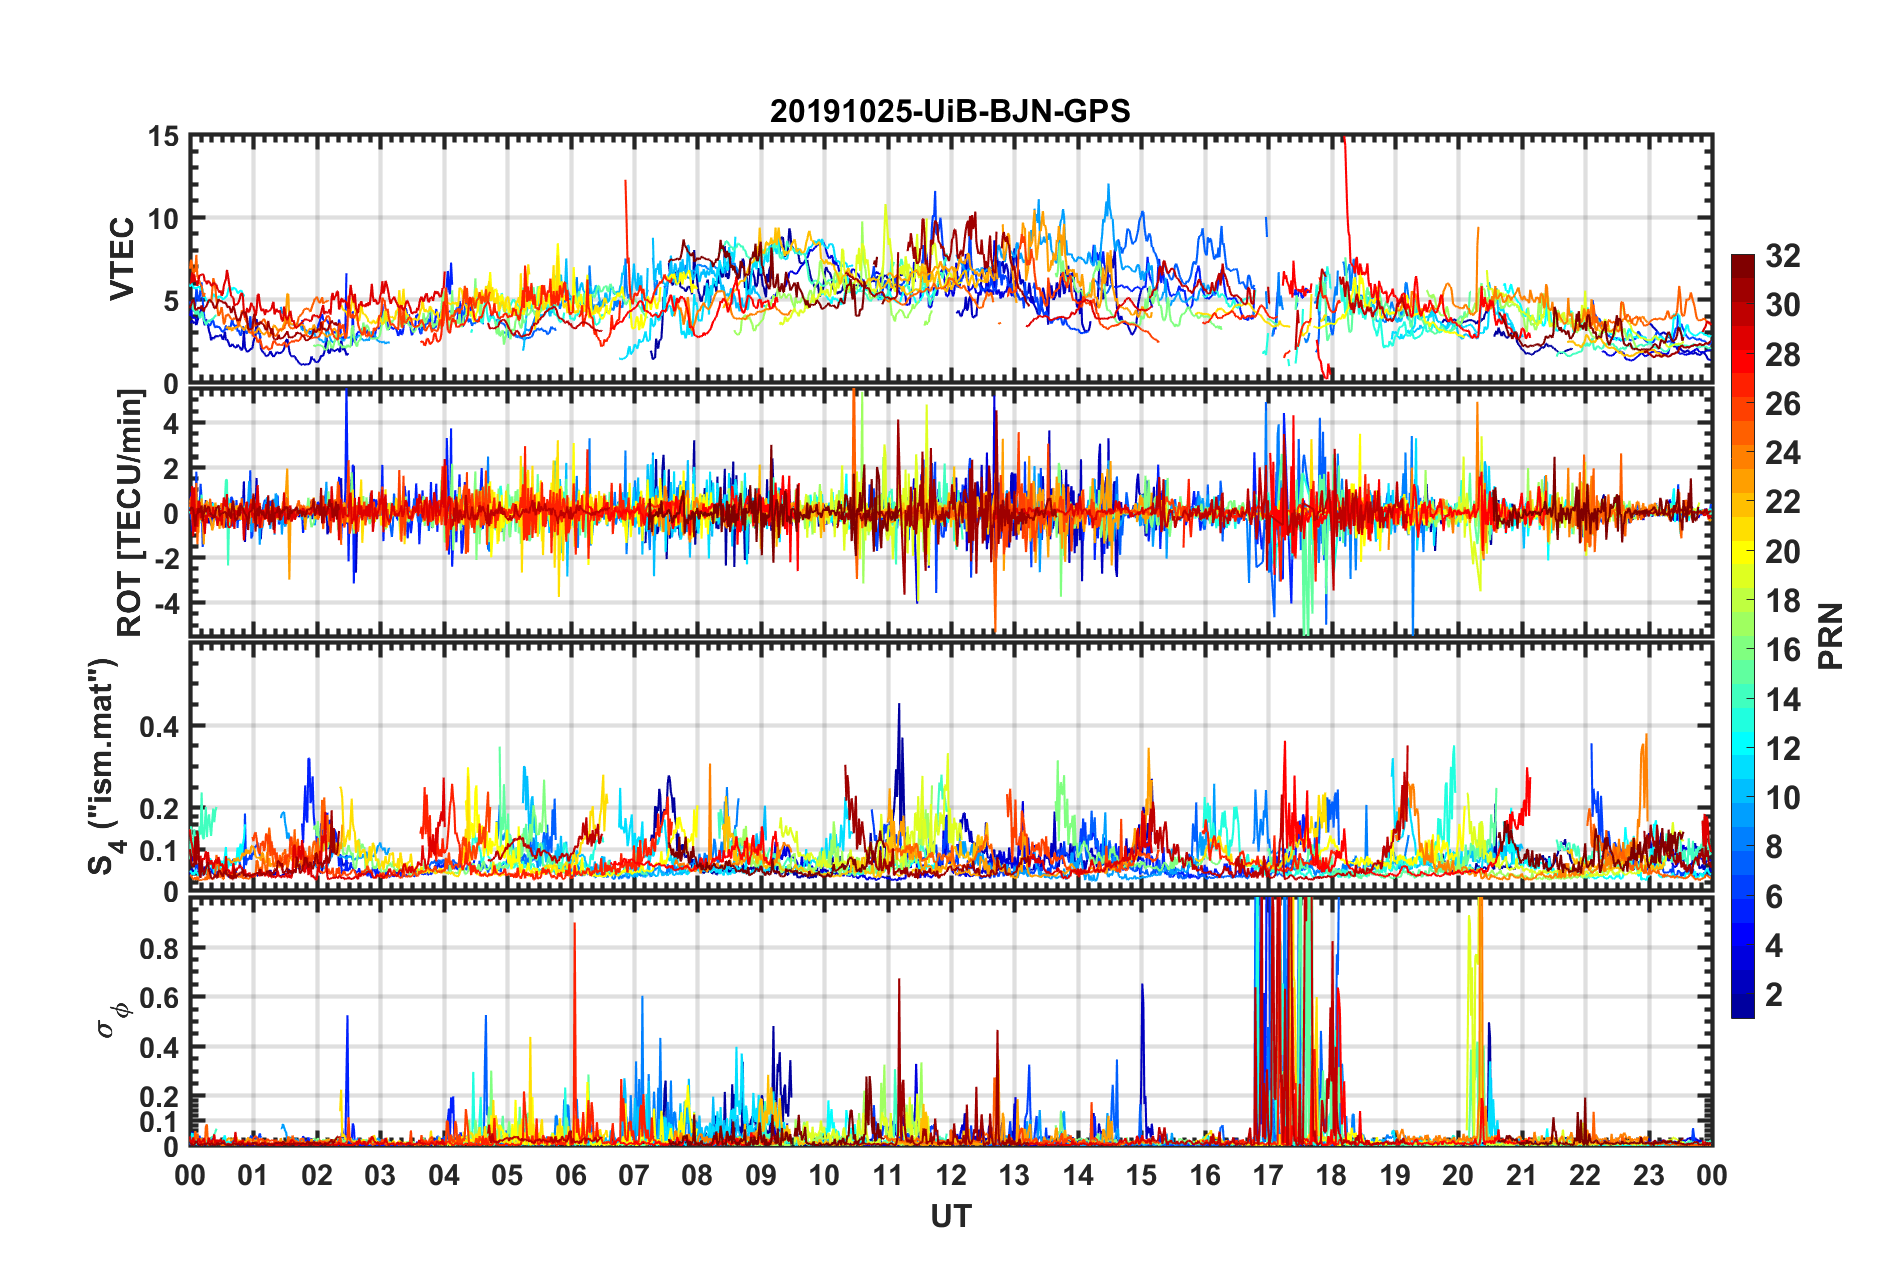Click VTEC axis tick 10
The height and width of the screenshot is (1272, 1902).
click(x=163, y=219)
